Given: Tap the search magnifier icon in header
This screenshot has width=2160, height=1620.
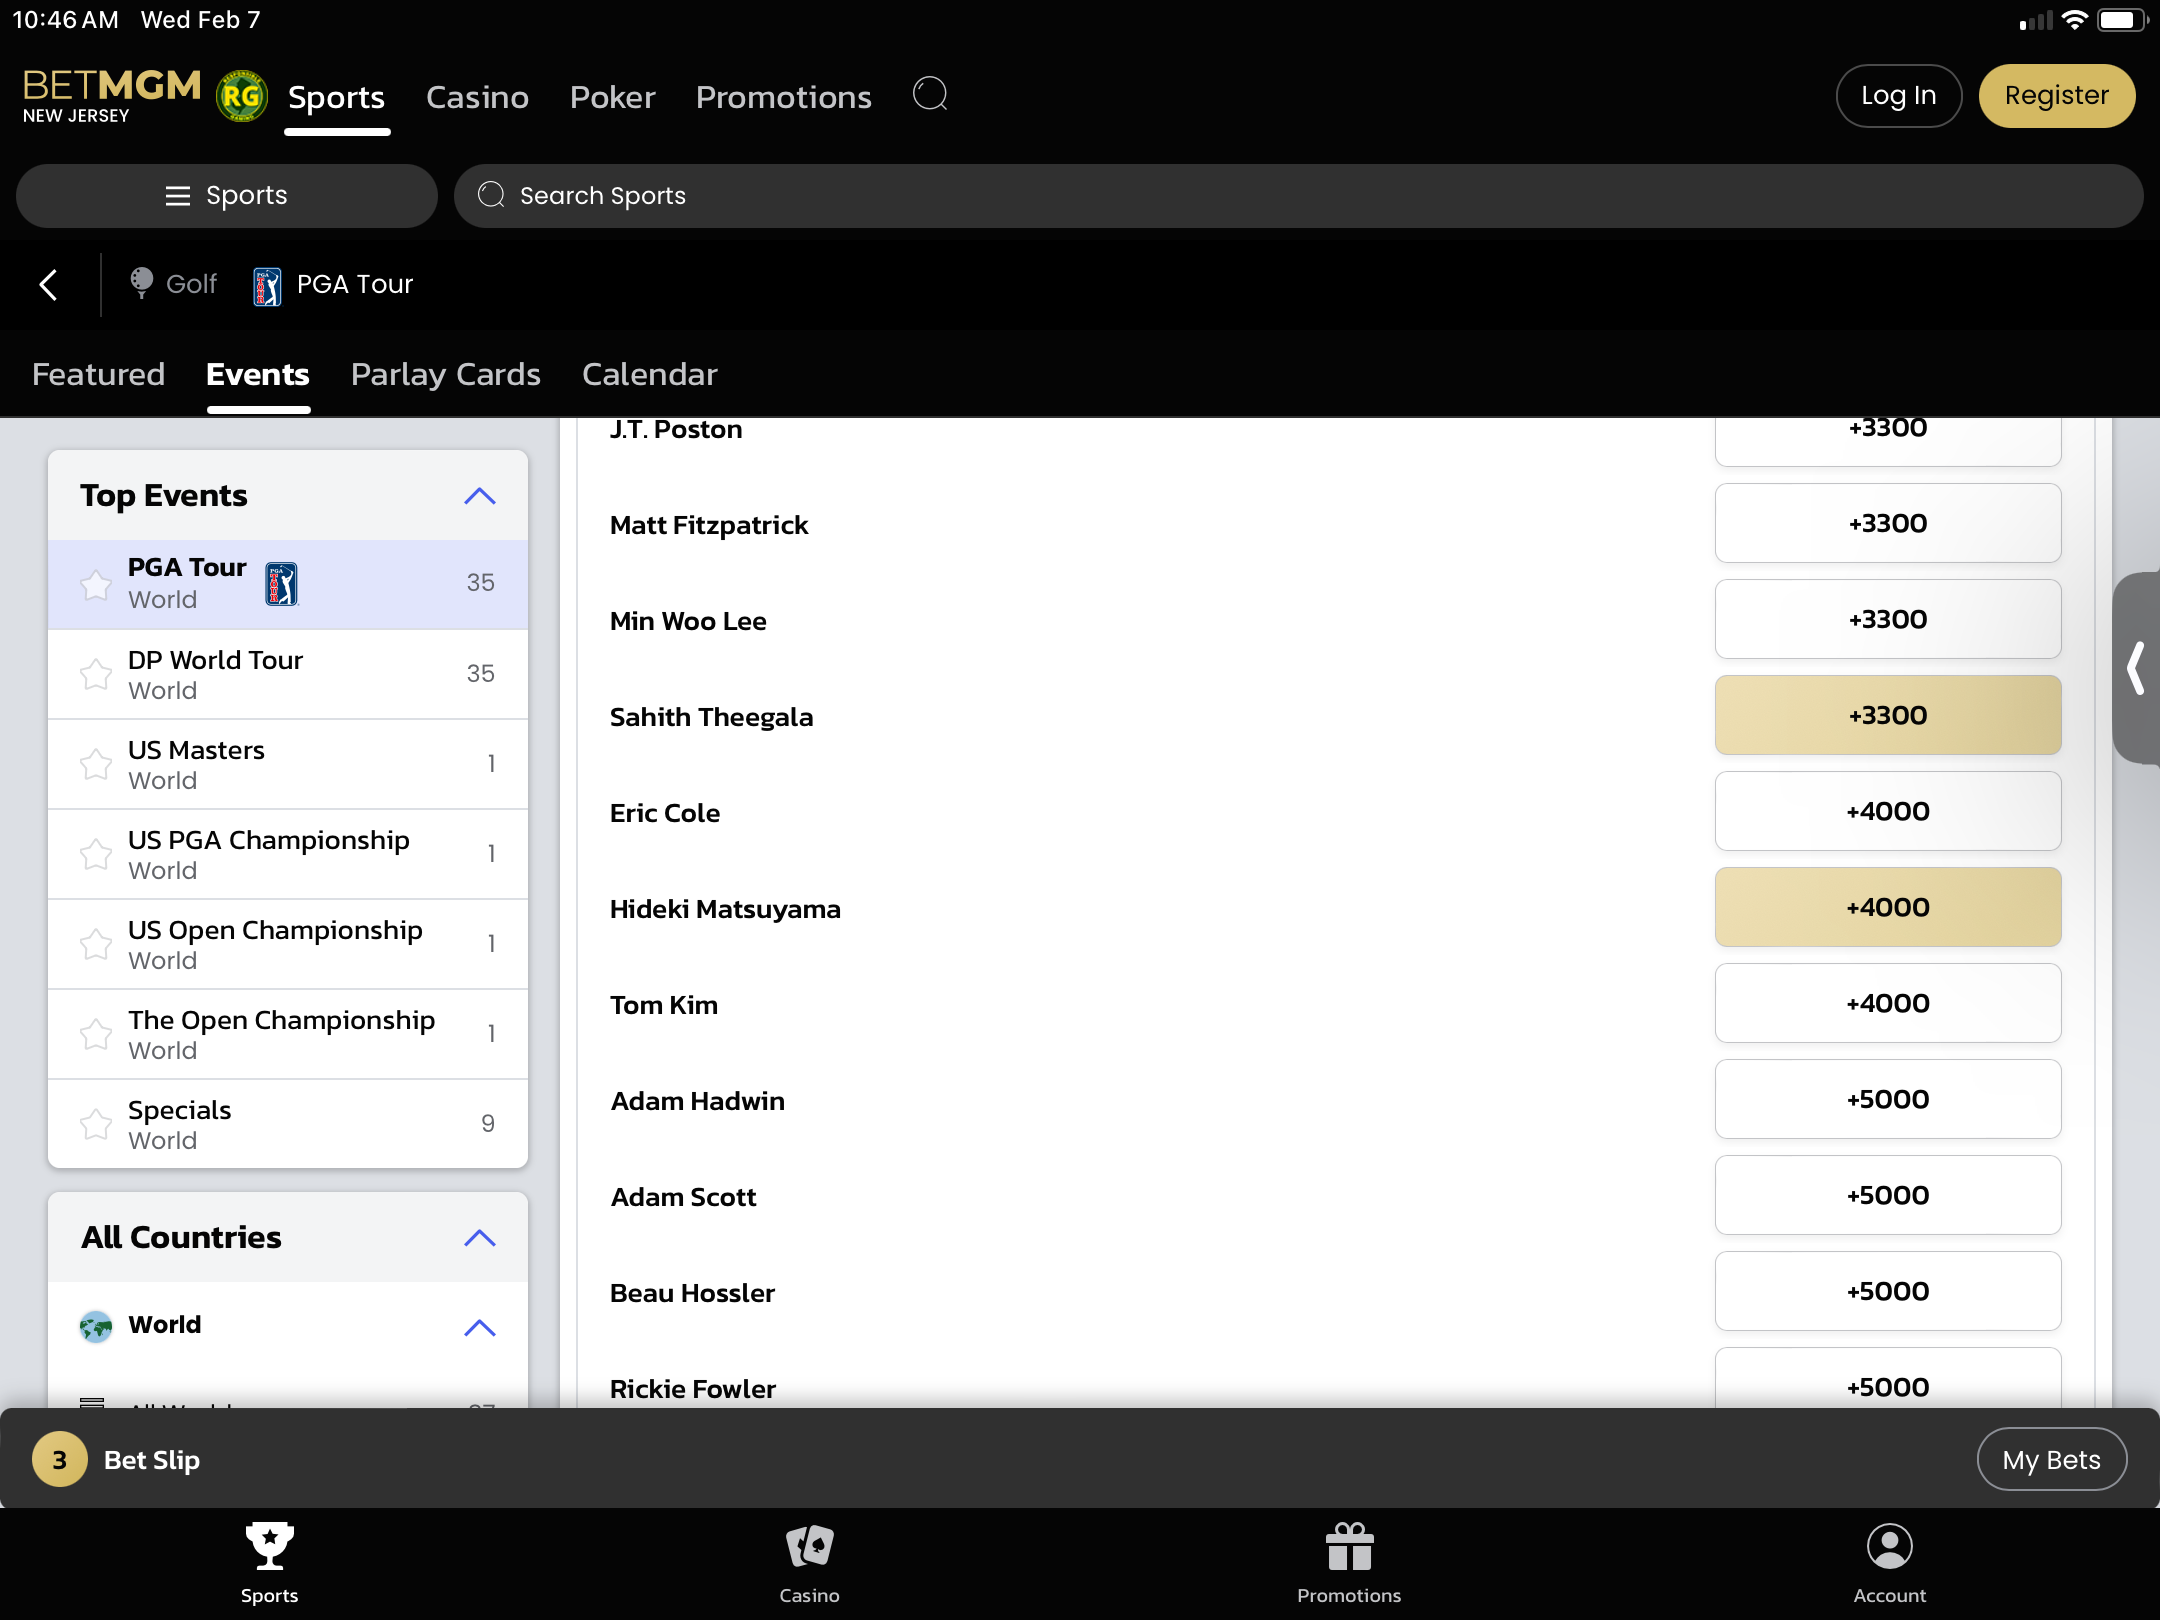Looking at the screenshot, I should [x=930, y=95].
